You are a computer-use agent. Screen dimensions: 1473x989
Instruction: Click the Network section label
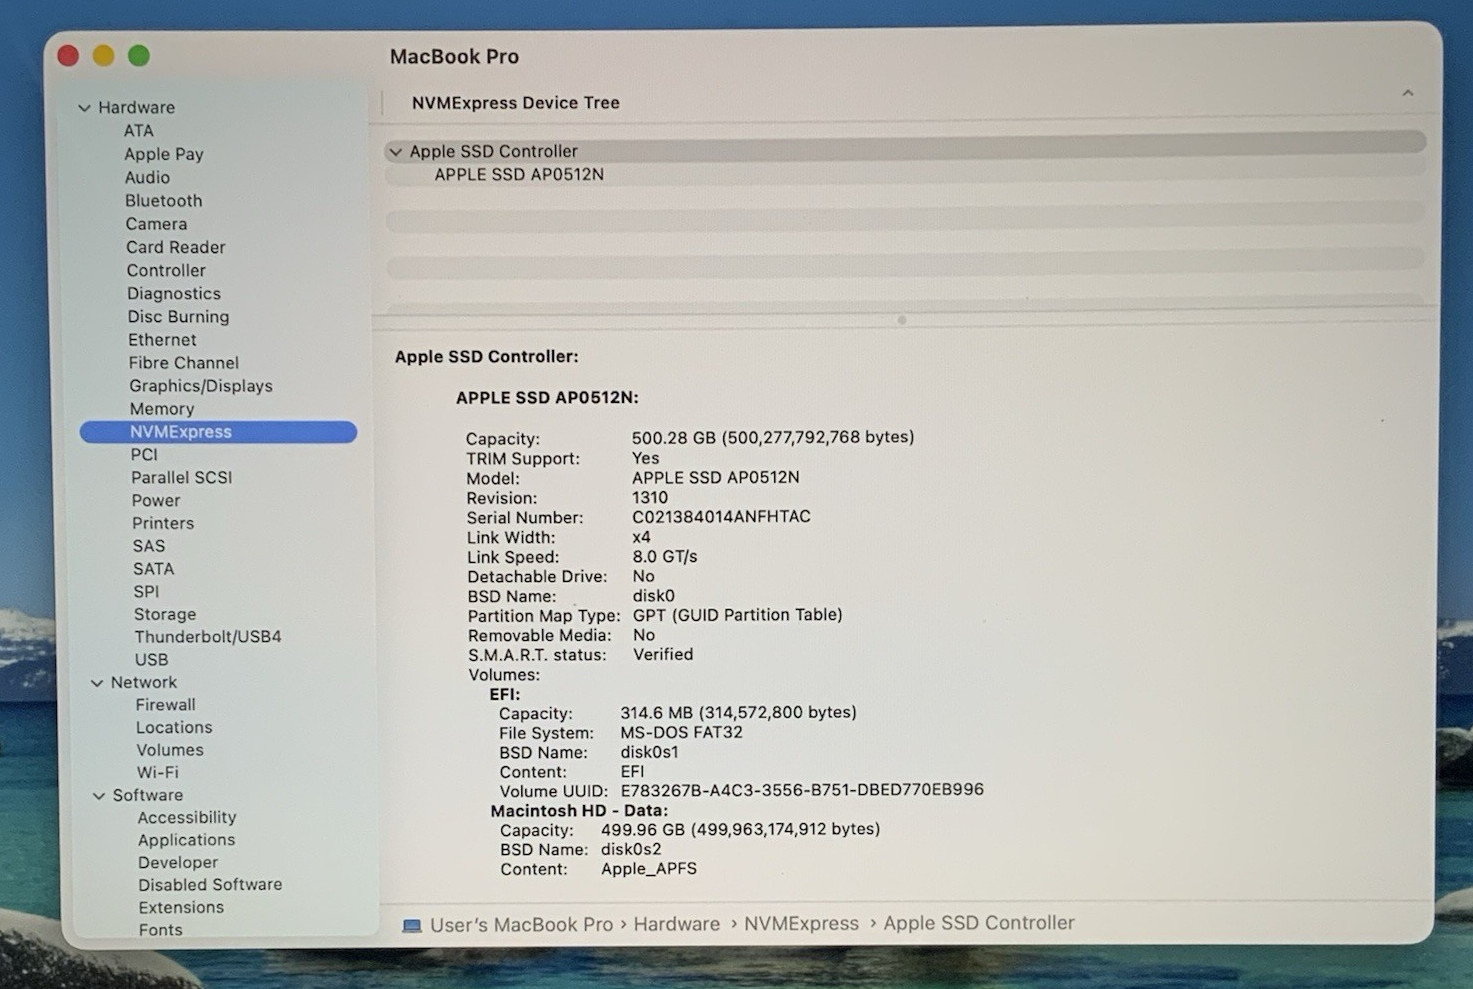[x=144, y=682]
